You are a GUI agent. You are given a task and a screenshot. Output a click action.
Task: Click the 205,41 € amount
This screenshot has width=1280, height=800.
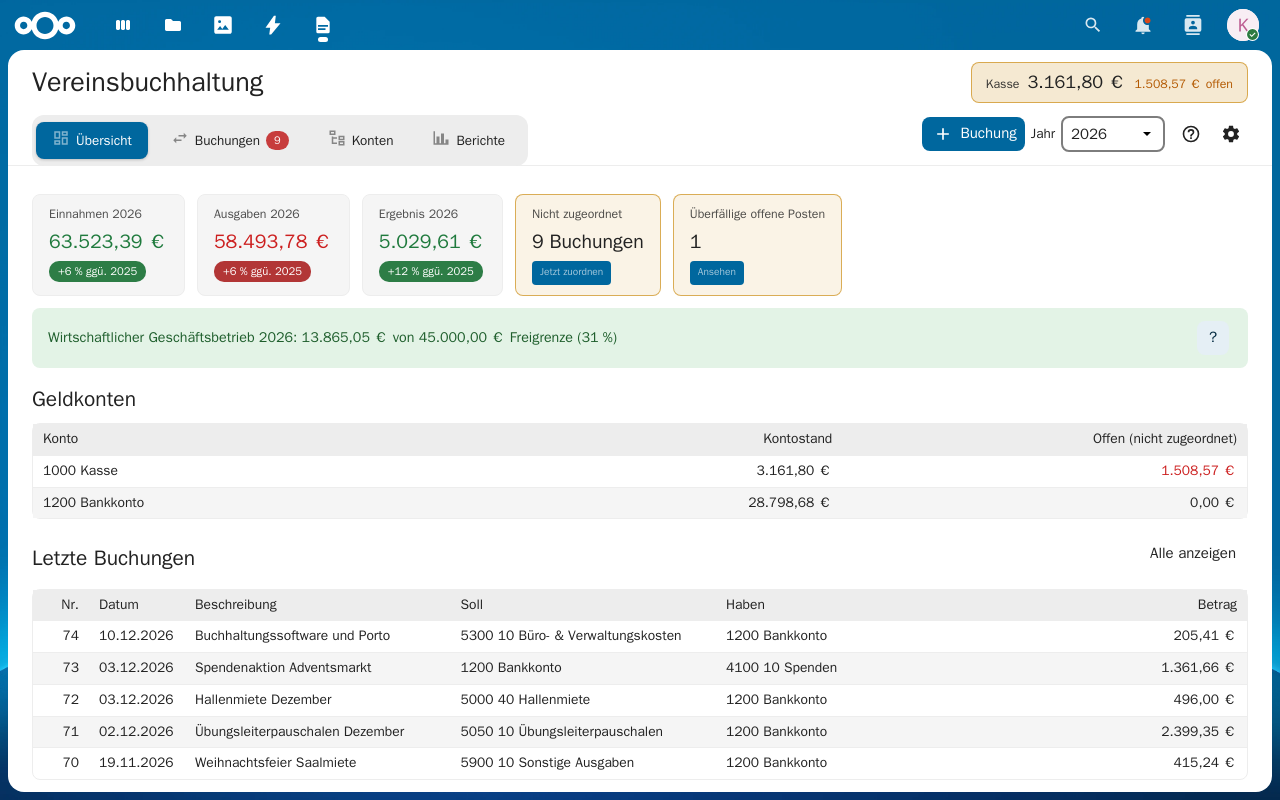coord(1204,636)
